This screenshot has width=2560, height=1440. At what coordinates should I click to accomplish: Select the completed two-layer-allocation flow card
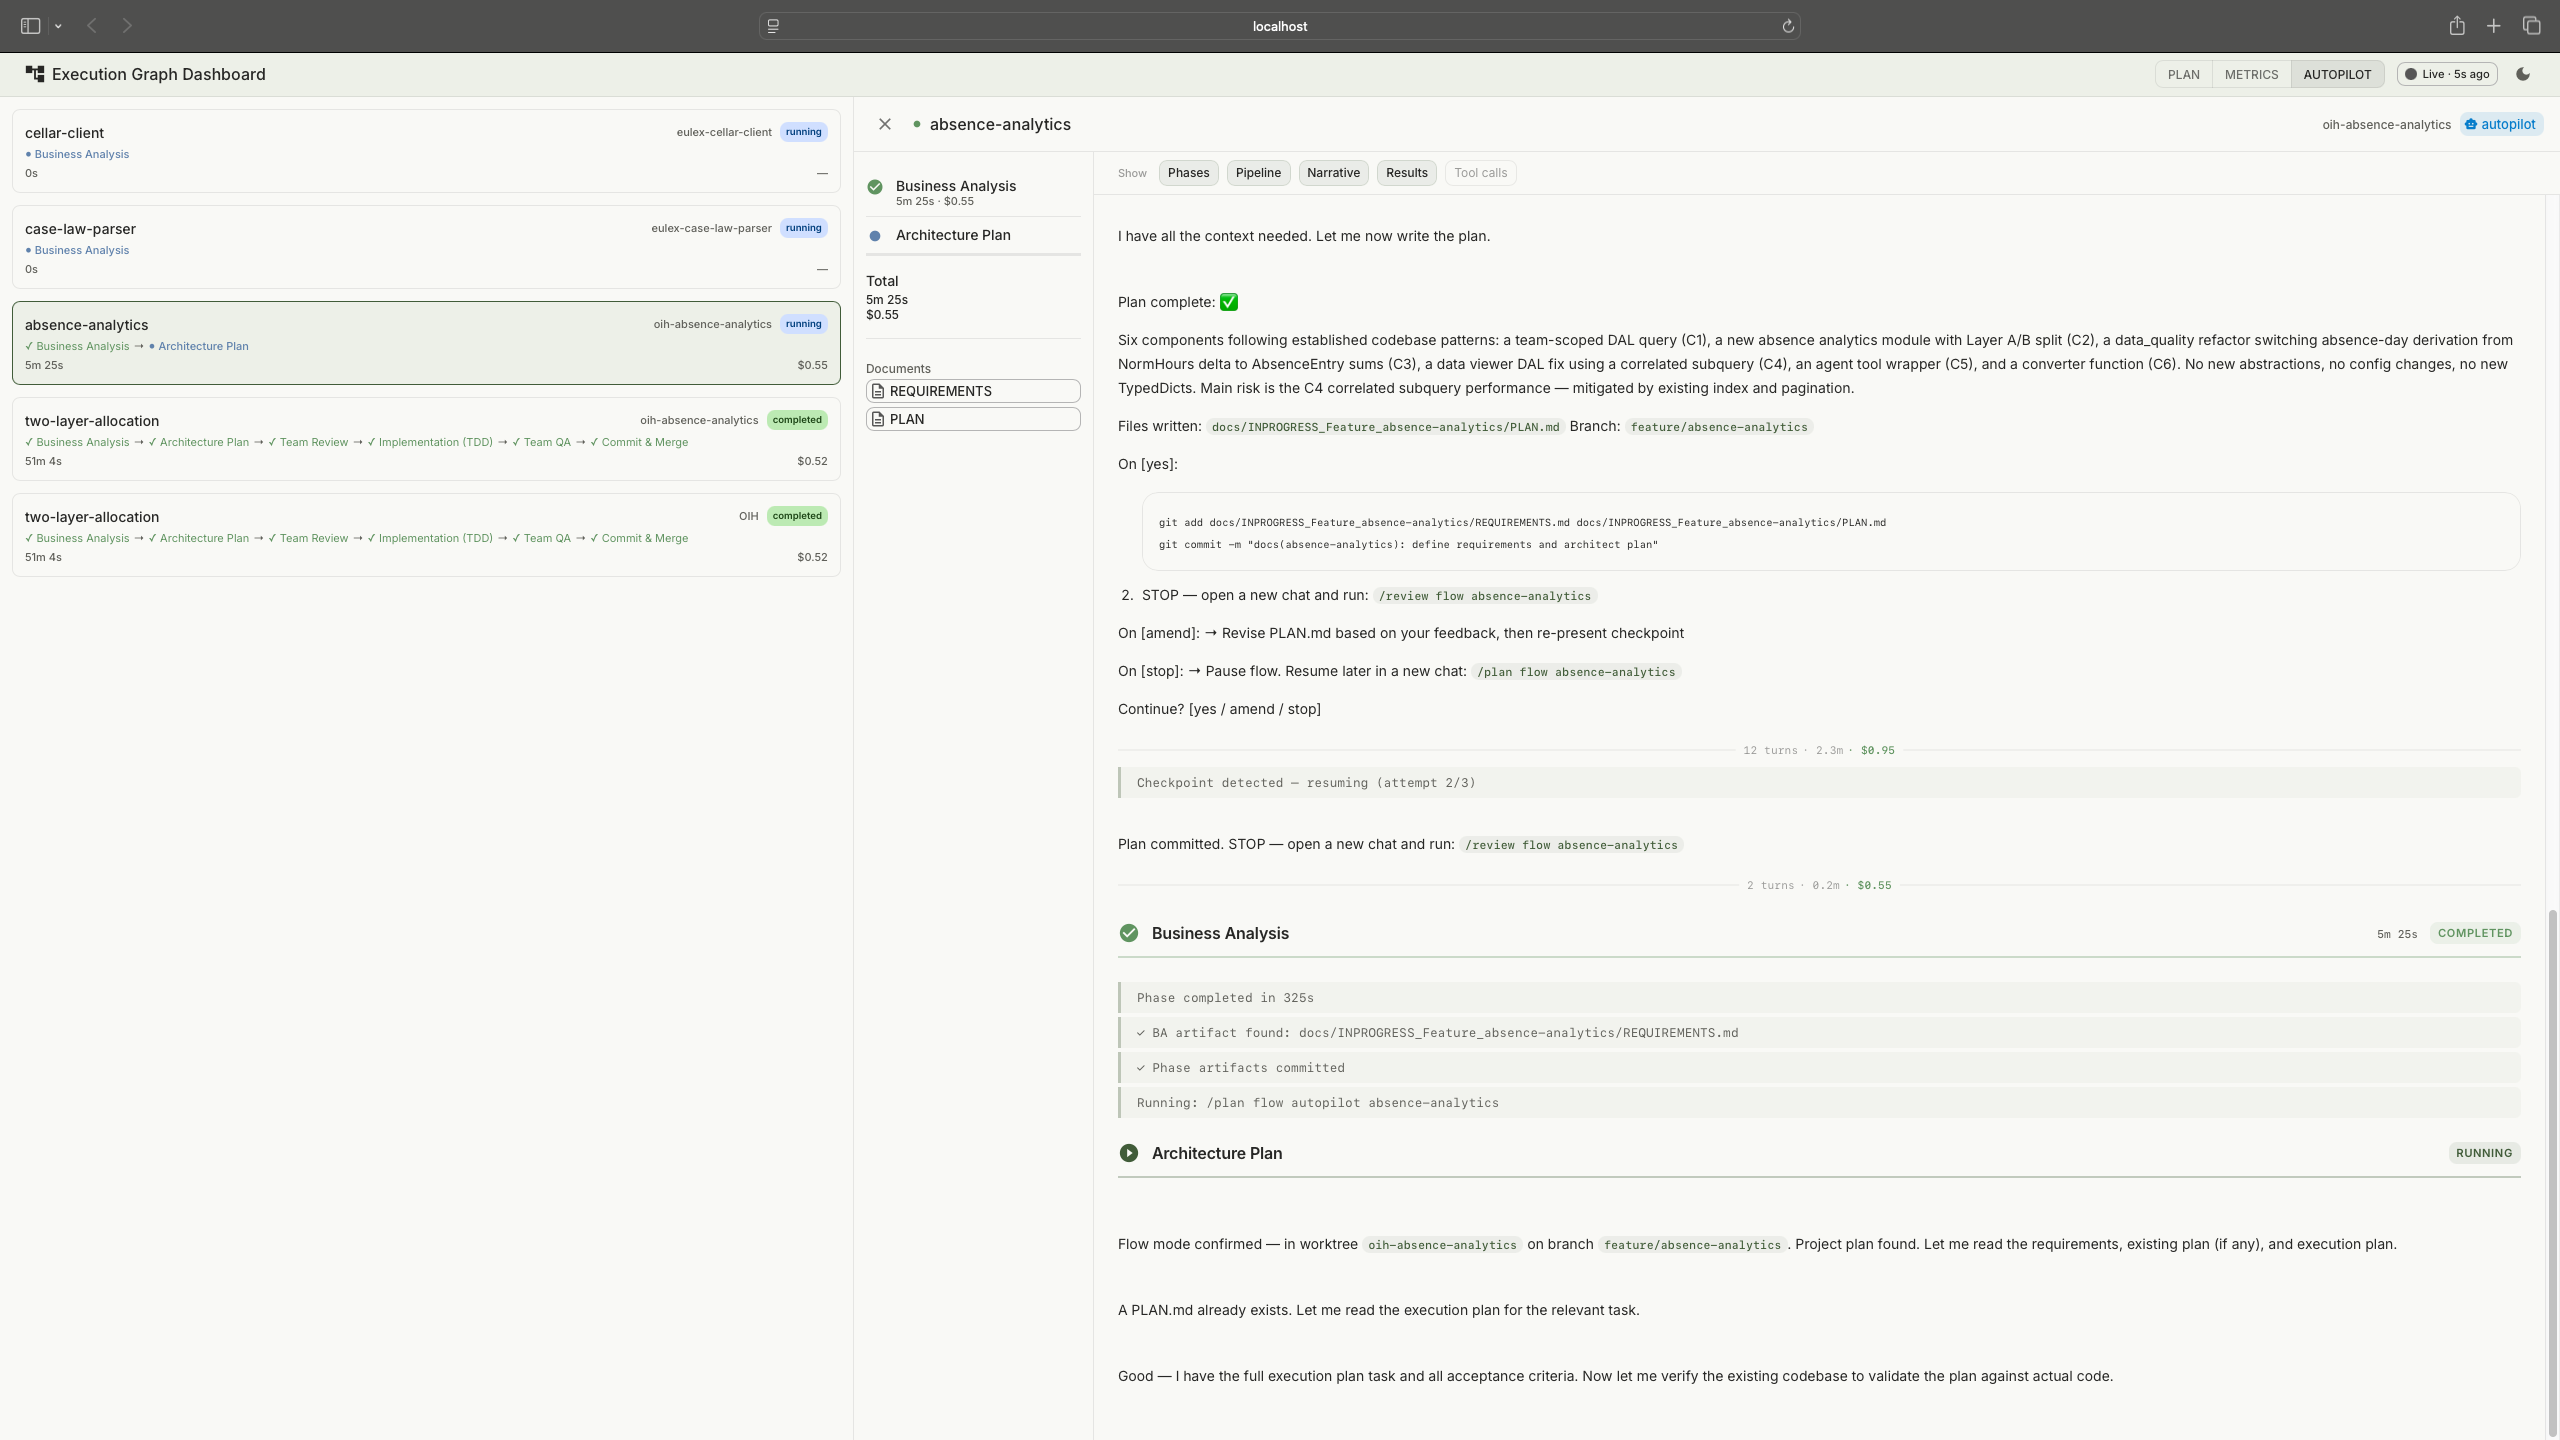point(425,438)
